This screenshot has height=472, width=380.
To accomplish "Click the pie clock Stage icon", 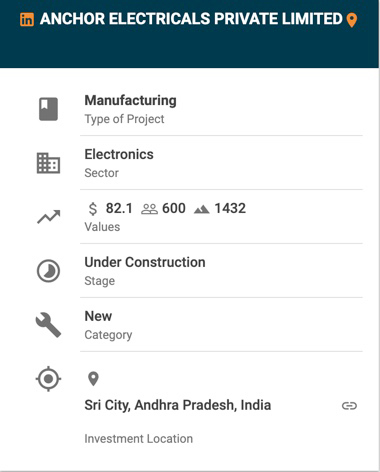I will [x=48, y=271].
